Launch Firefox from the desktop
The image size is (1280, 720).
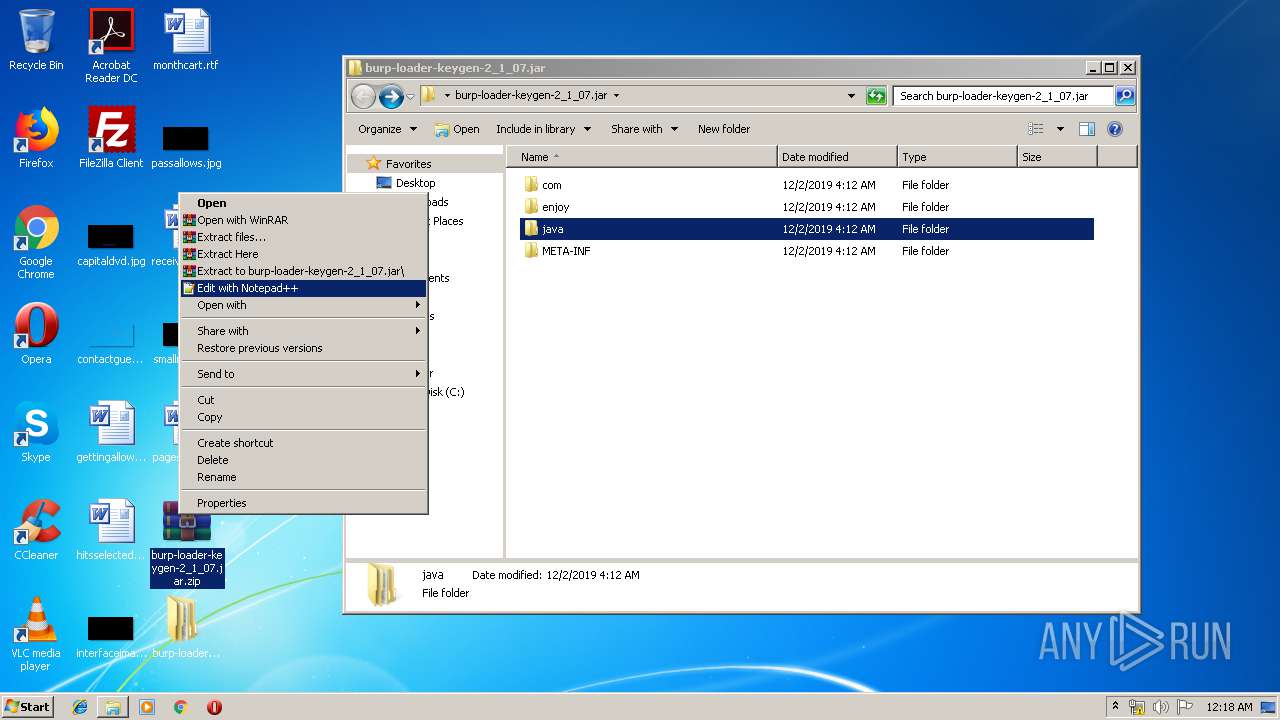[x=36, y=138]
